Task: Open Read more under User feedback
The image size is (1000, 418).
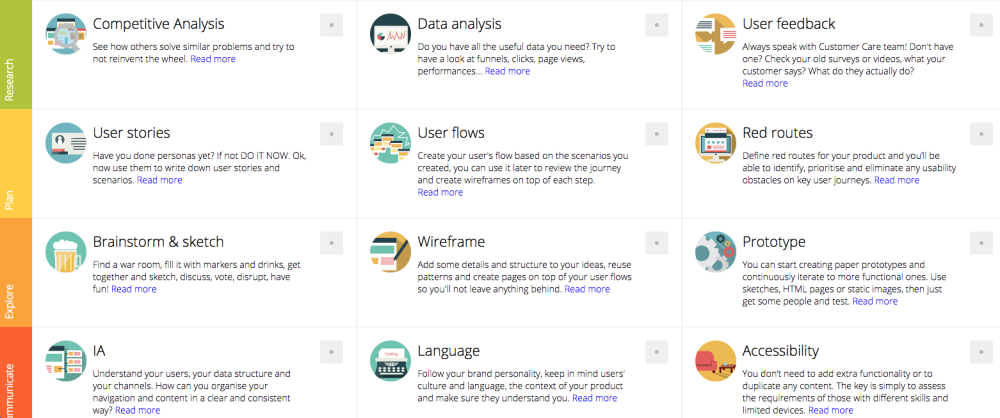Action: tap(765, 84)
